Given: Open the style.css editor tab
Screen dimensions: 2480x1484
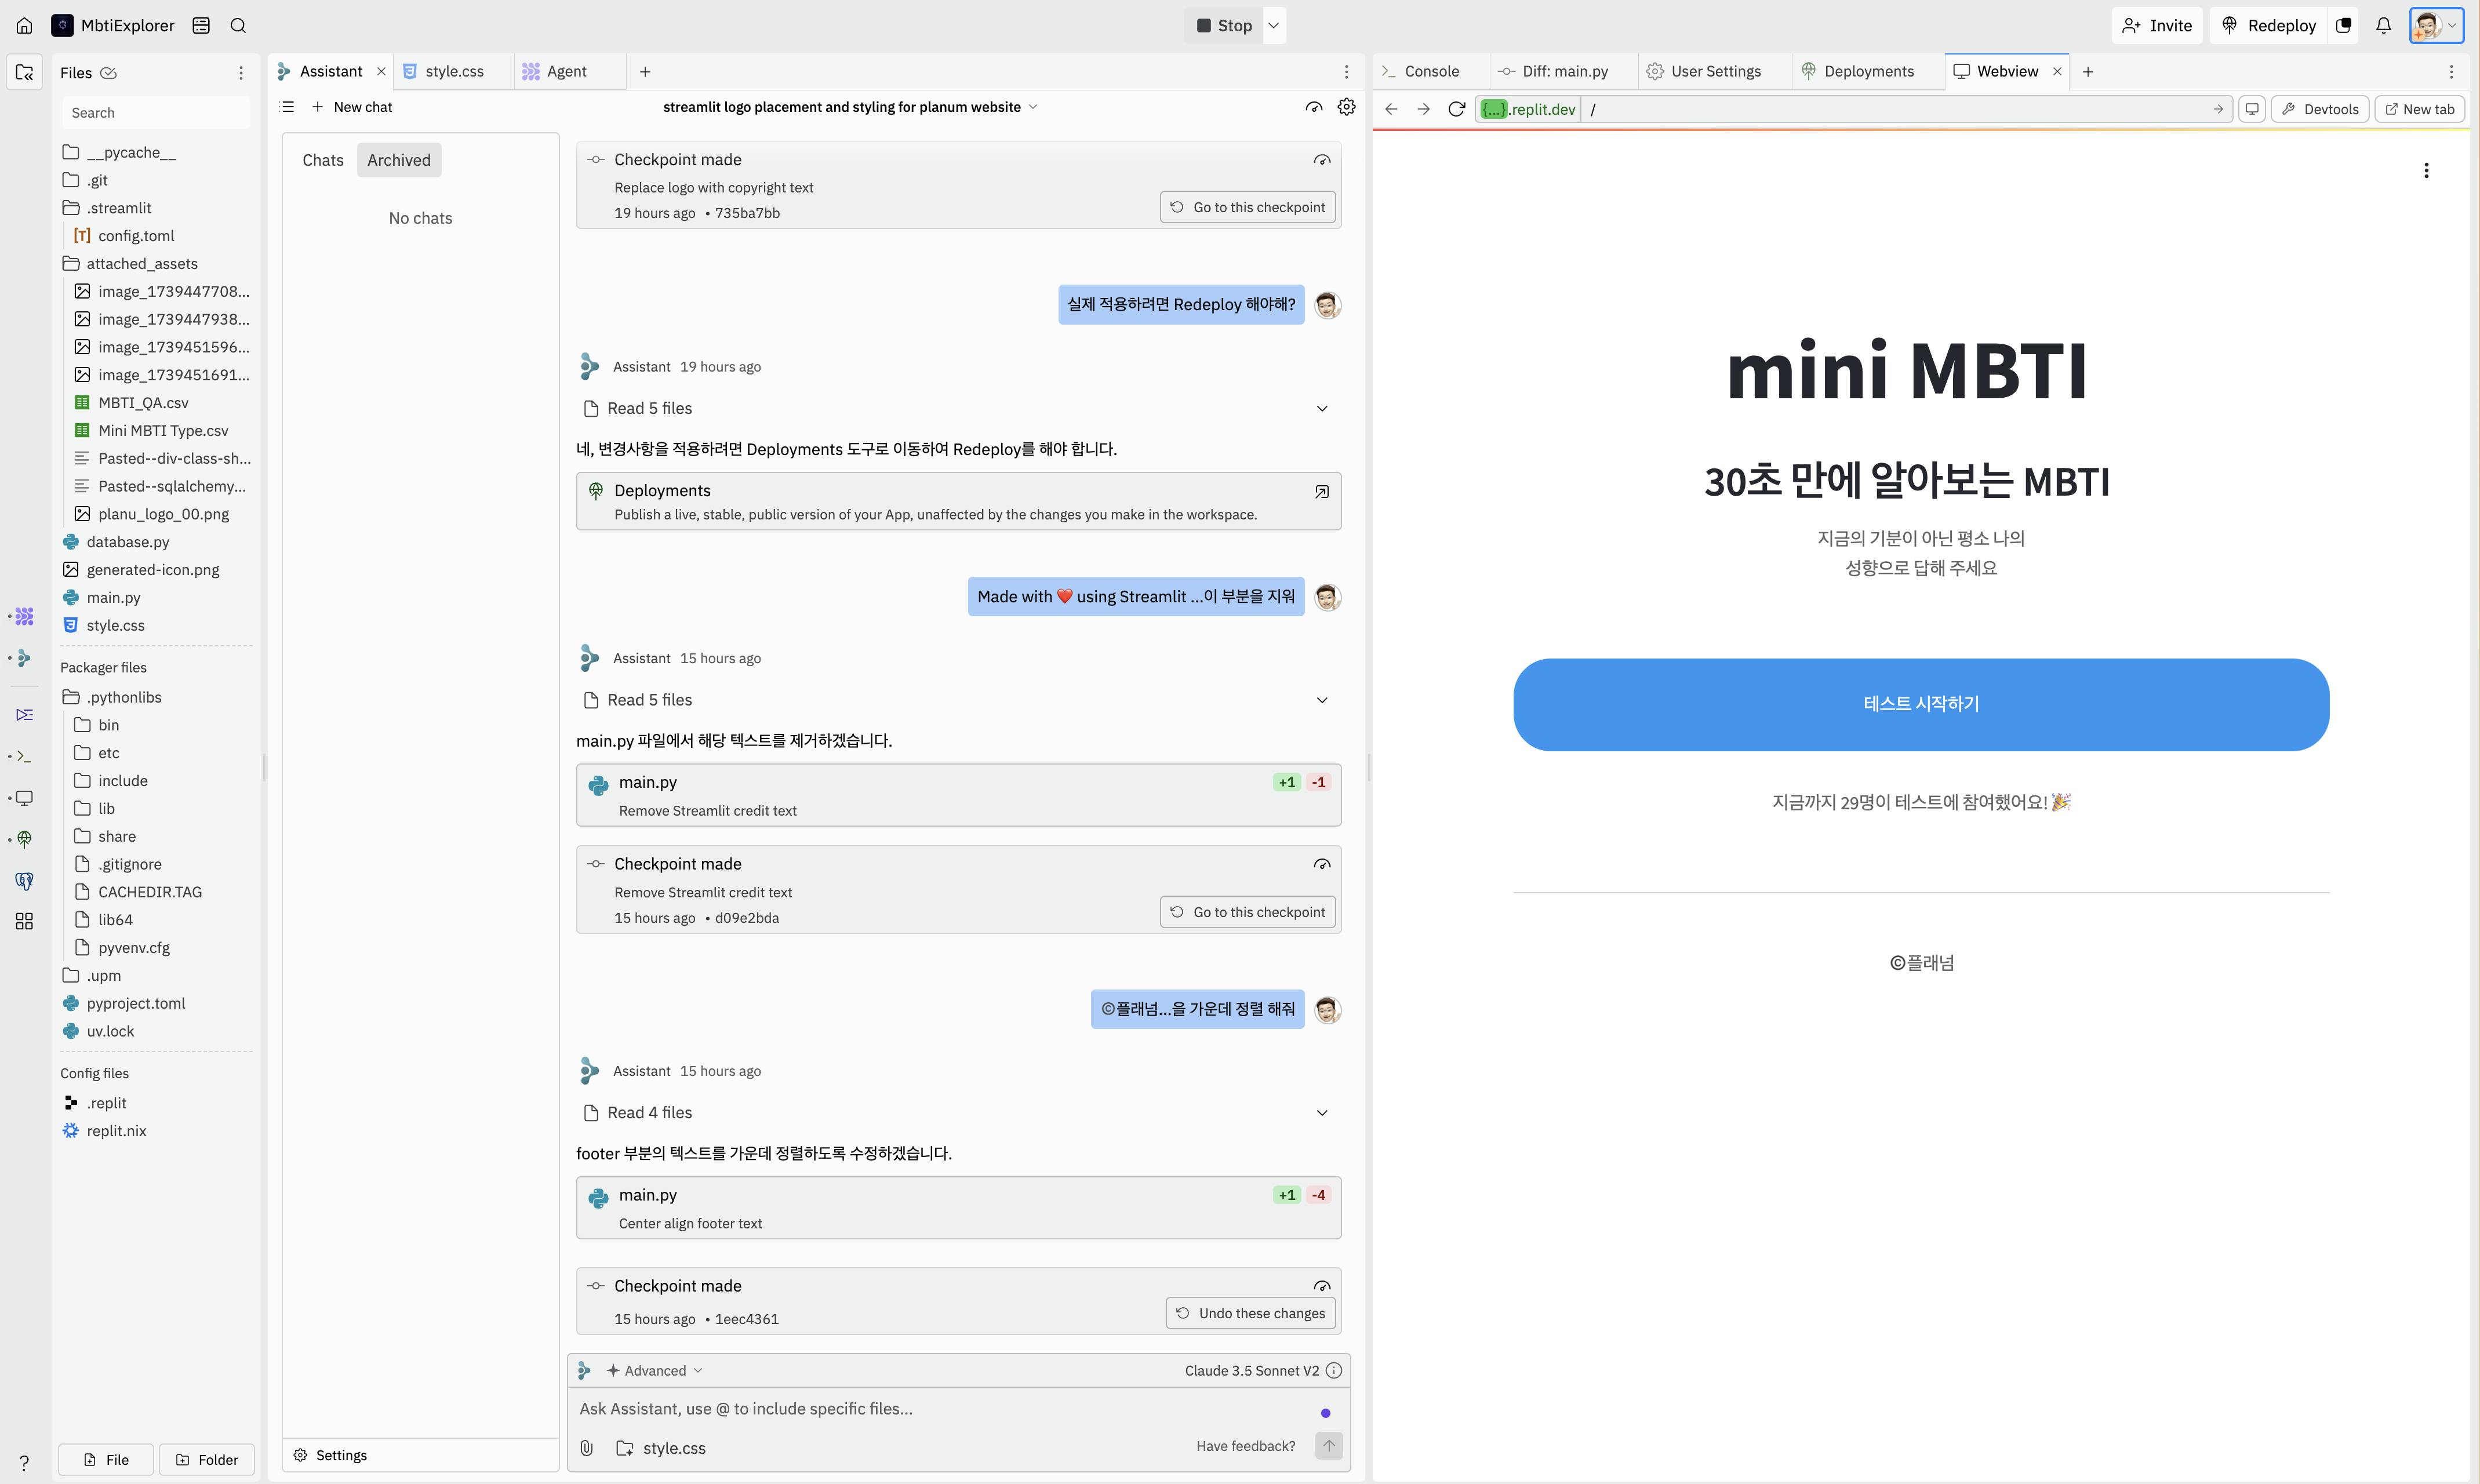Looking at the screenshot, I should point(453,71).
